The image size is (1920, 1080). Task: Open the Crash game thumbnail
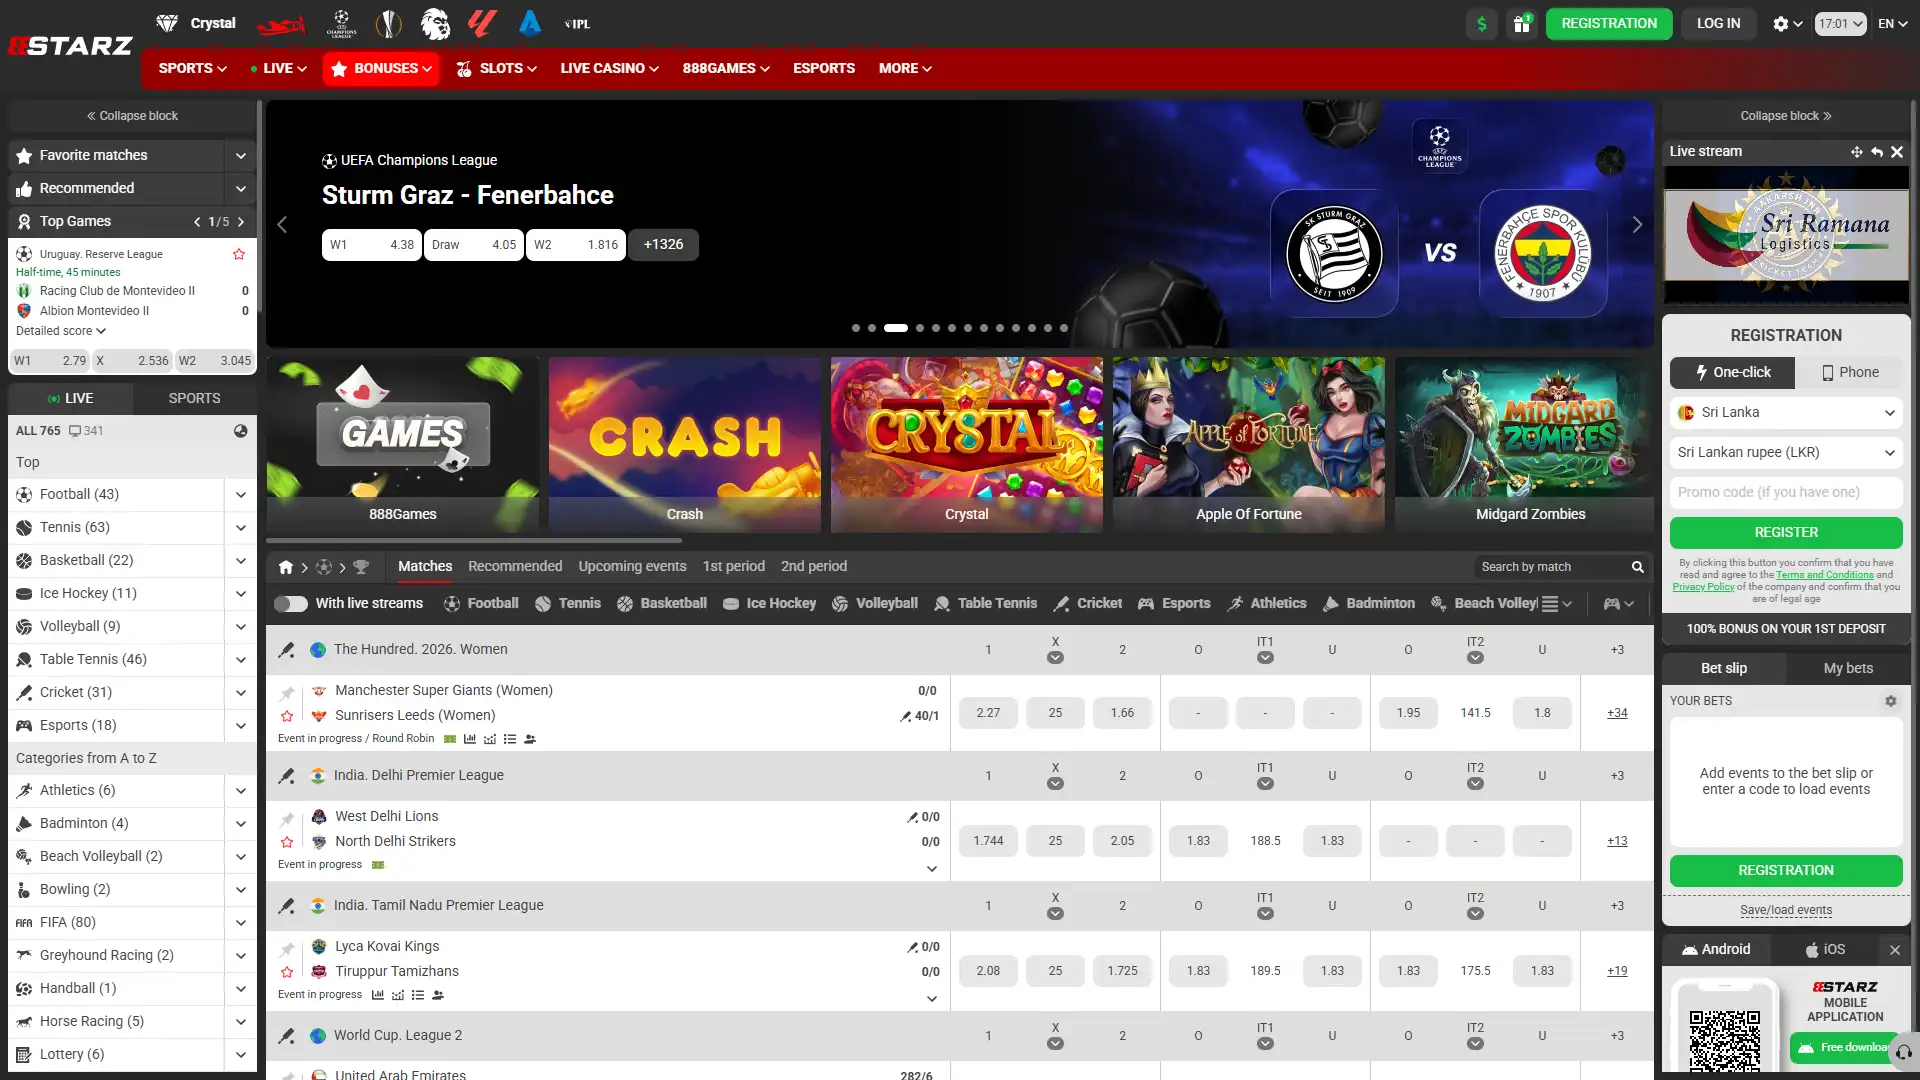685,445
